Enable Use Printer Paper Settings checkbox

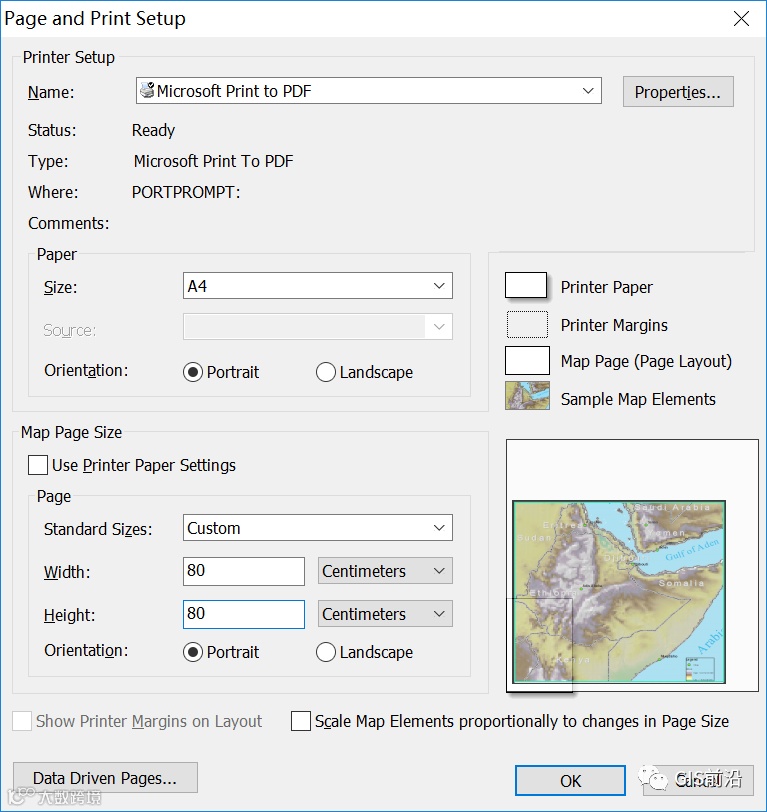point(38,465)
